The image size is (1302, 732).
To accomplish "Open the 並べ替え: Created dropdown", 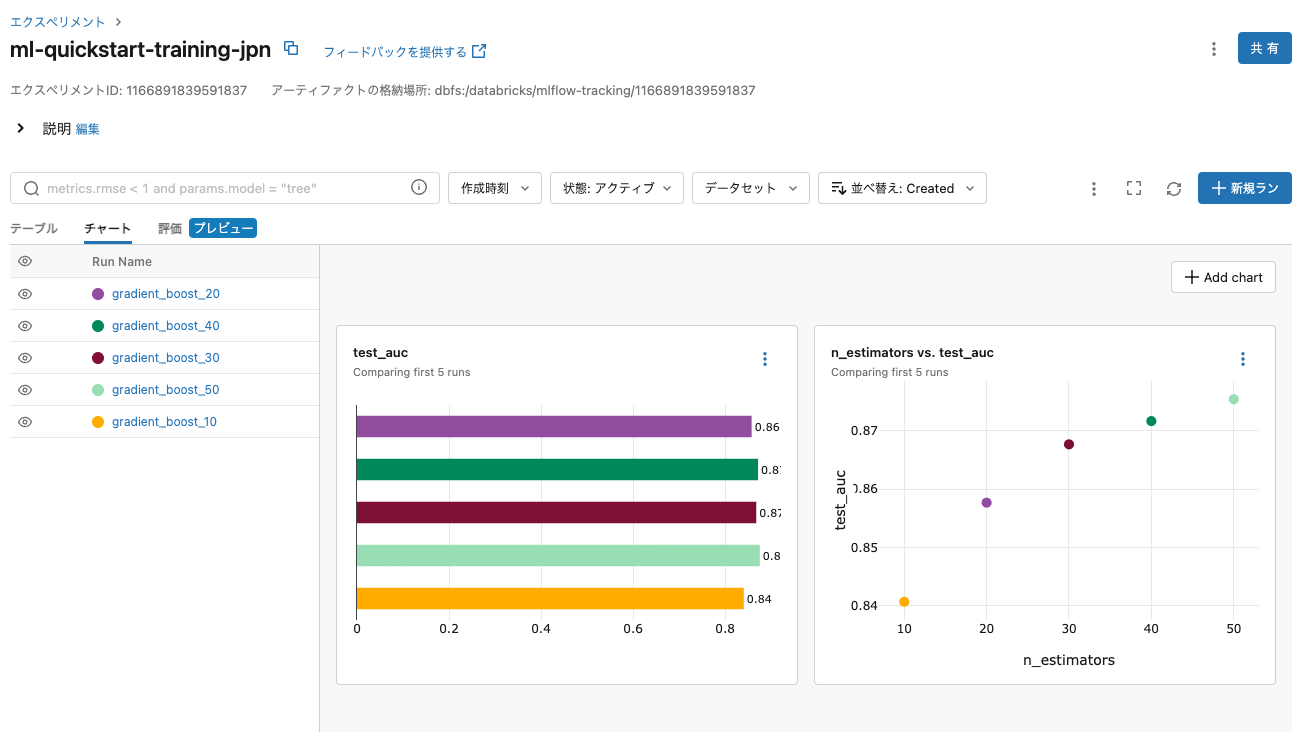I will tap(902, 188).
